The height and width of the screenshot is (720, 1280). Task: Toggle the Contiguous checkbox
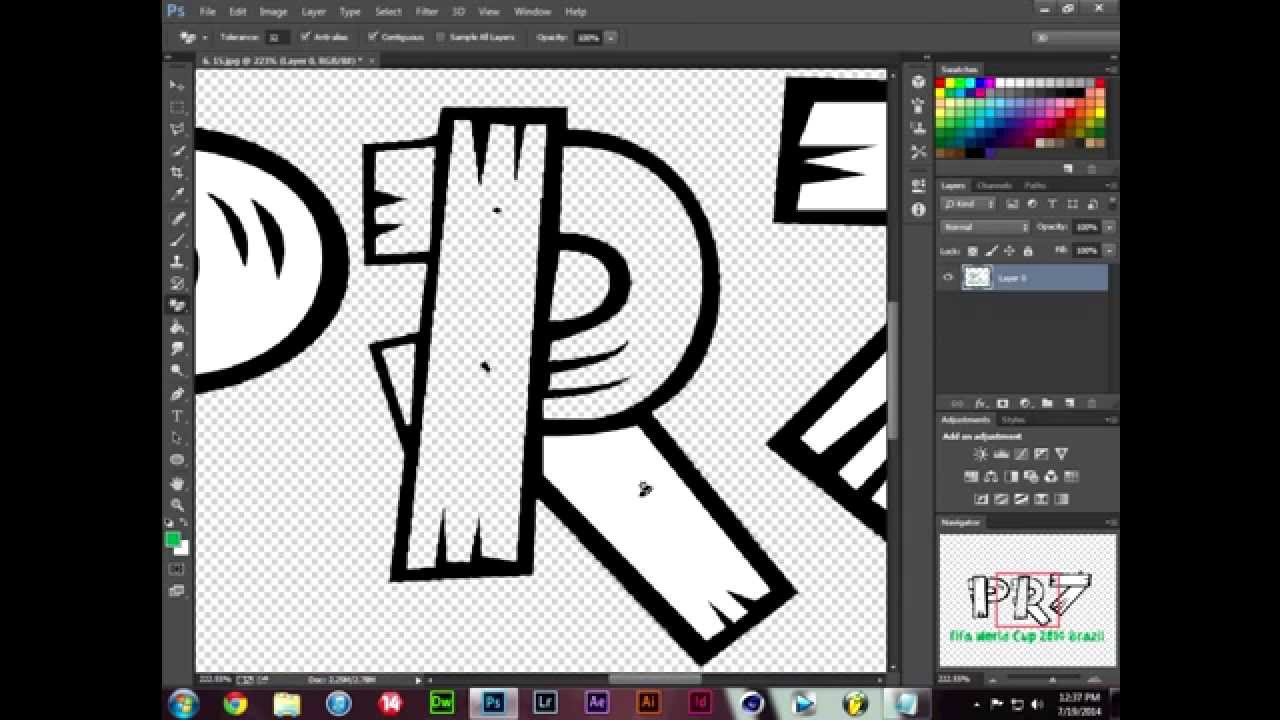[373, 37]
